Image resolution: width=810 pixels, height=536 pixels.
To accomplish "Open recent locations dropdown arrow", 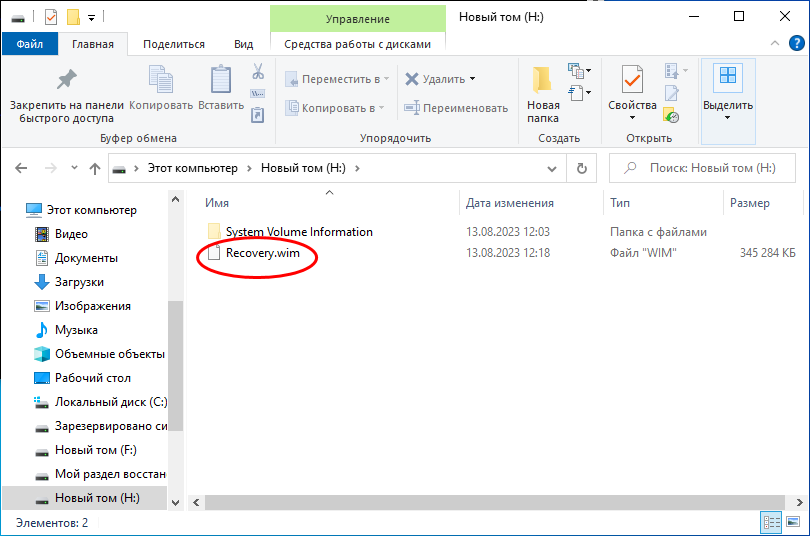I will pos(74,168).
